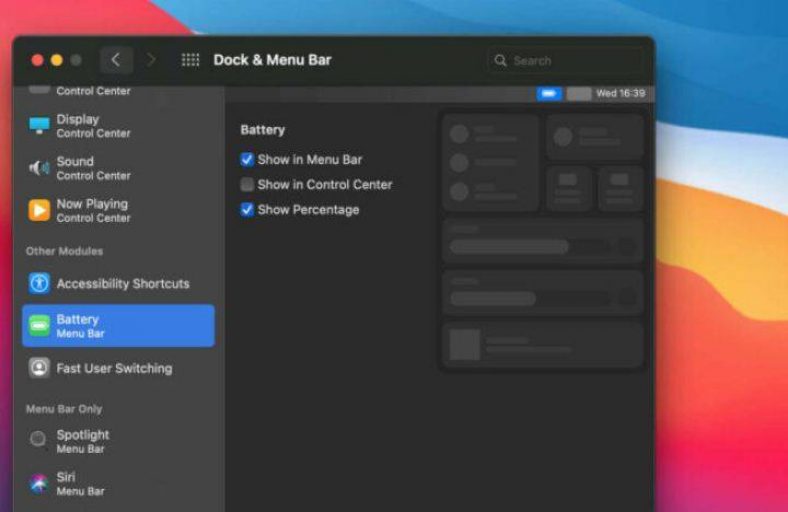Open Now Playing settings in sidebar
Viewport: 788px width, 512px height.
[119, 210]
